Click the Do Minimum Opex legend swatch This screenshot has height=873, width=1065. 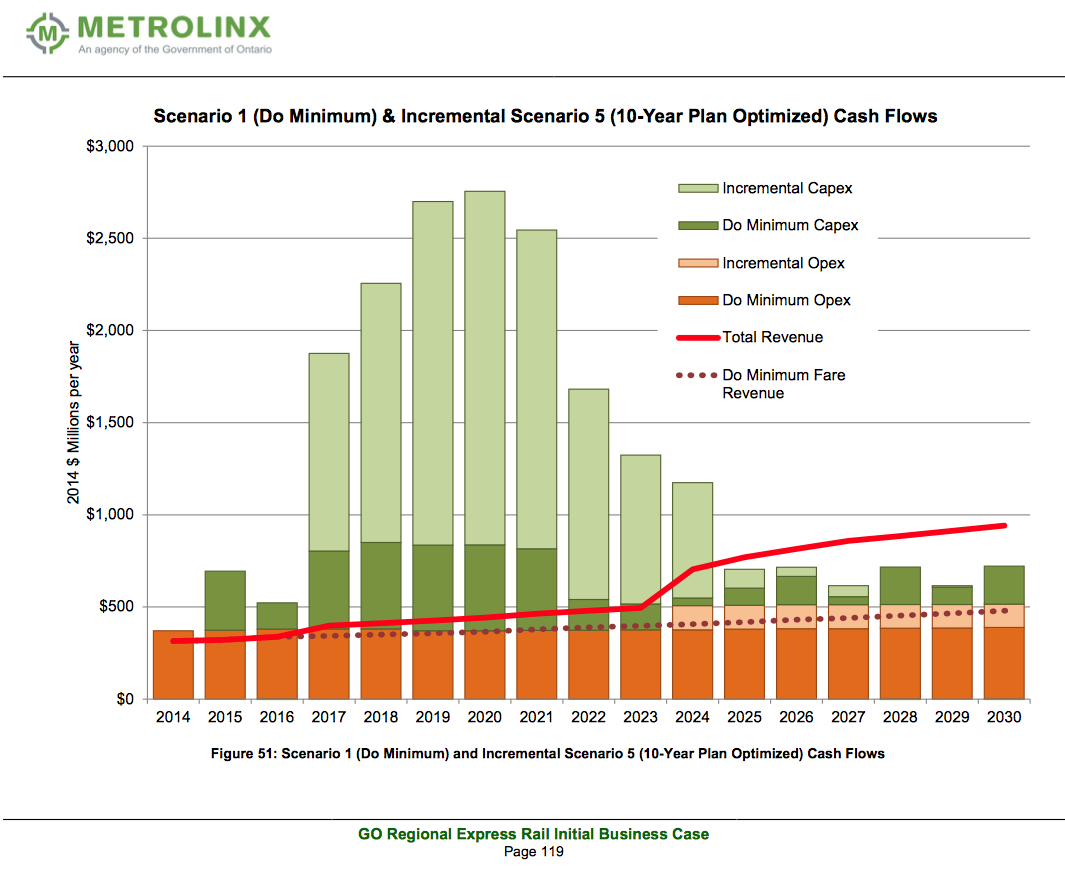[x=698, y=300]
